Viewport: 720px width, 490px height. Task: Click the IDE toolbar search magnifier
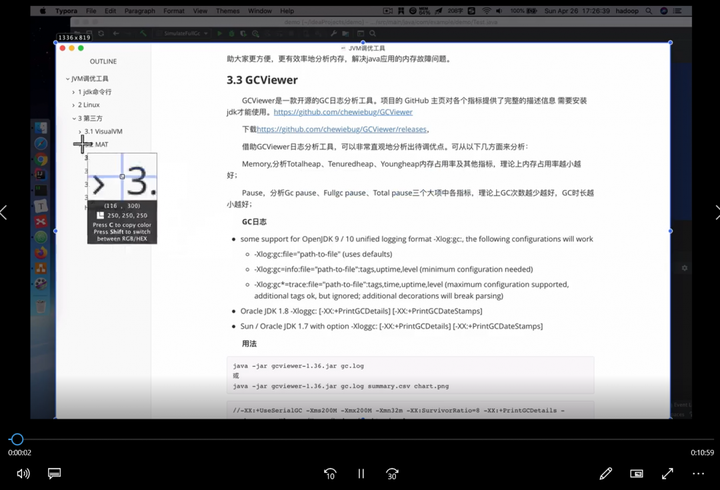(372, 34)
